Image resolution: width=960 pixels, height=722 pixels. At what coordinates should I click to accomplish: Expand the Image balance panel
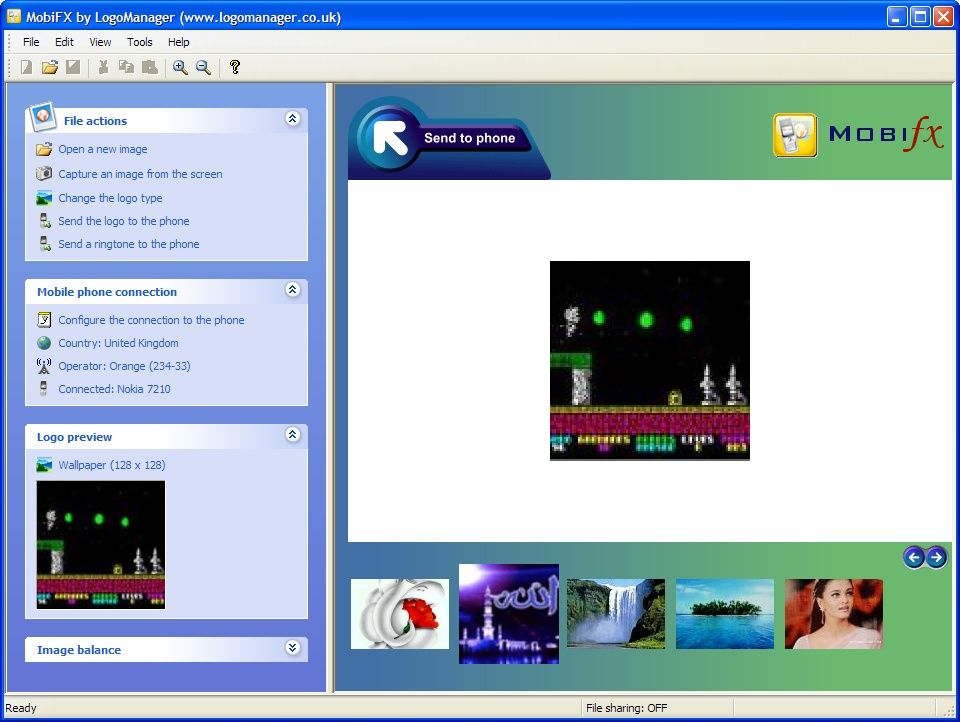pos(293,648)
